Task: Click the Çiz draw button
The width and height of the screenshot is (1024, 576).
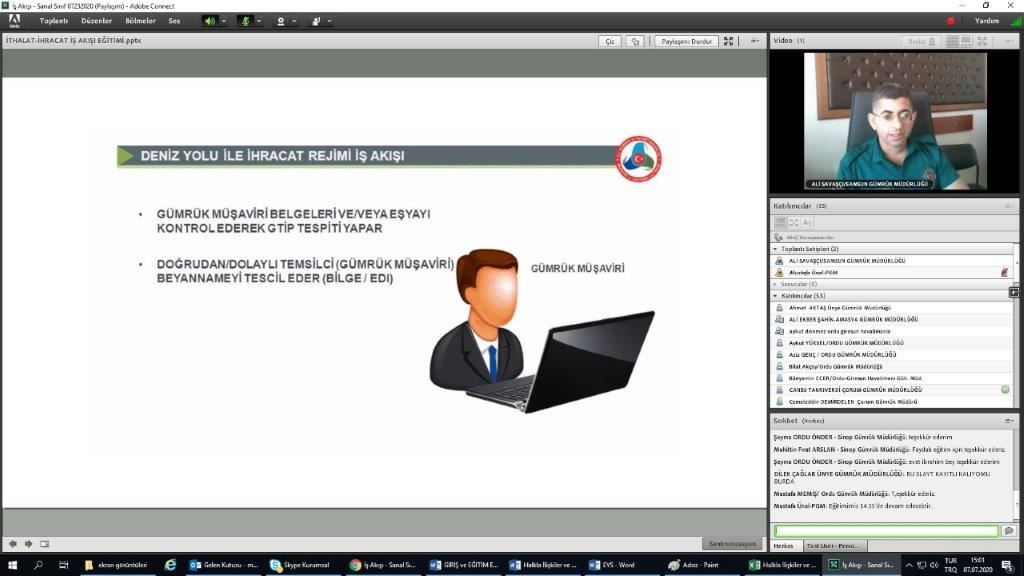Action: (610, 41)
